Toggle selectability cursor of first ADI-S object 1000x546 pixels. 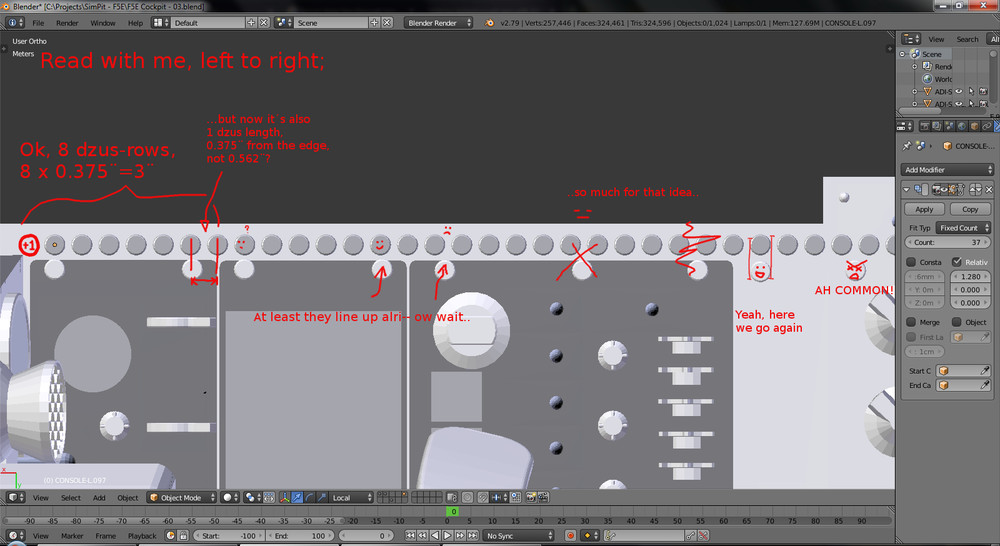click(x=971, y=91)
